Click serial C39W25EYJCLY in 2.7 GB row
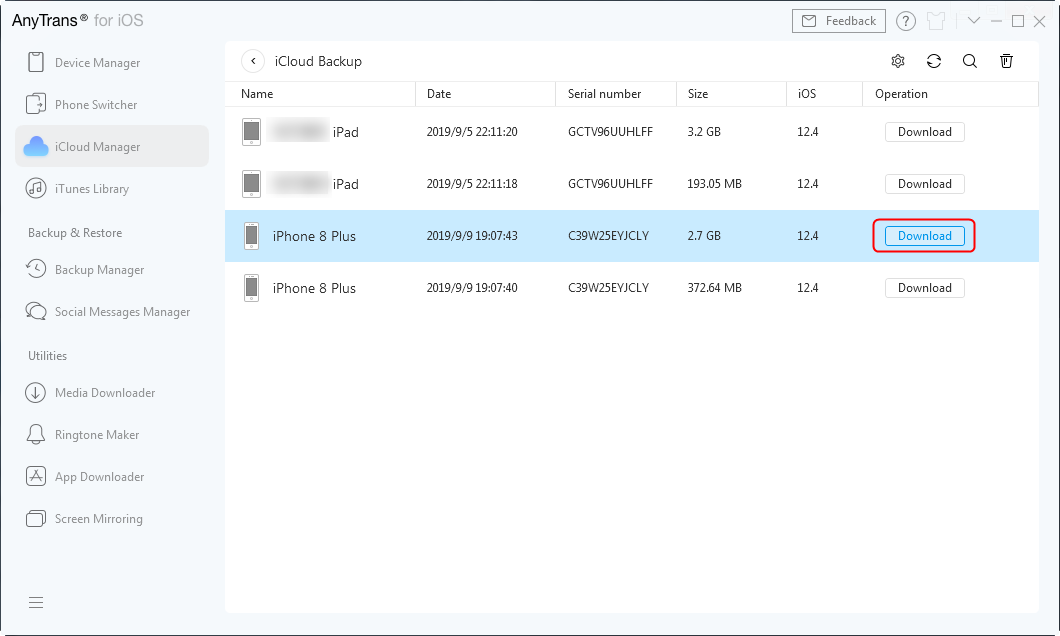The height and width of the screenshot is (636, 1060). pyautogui.click(x=608, y=236)
